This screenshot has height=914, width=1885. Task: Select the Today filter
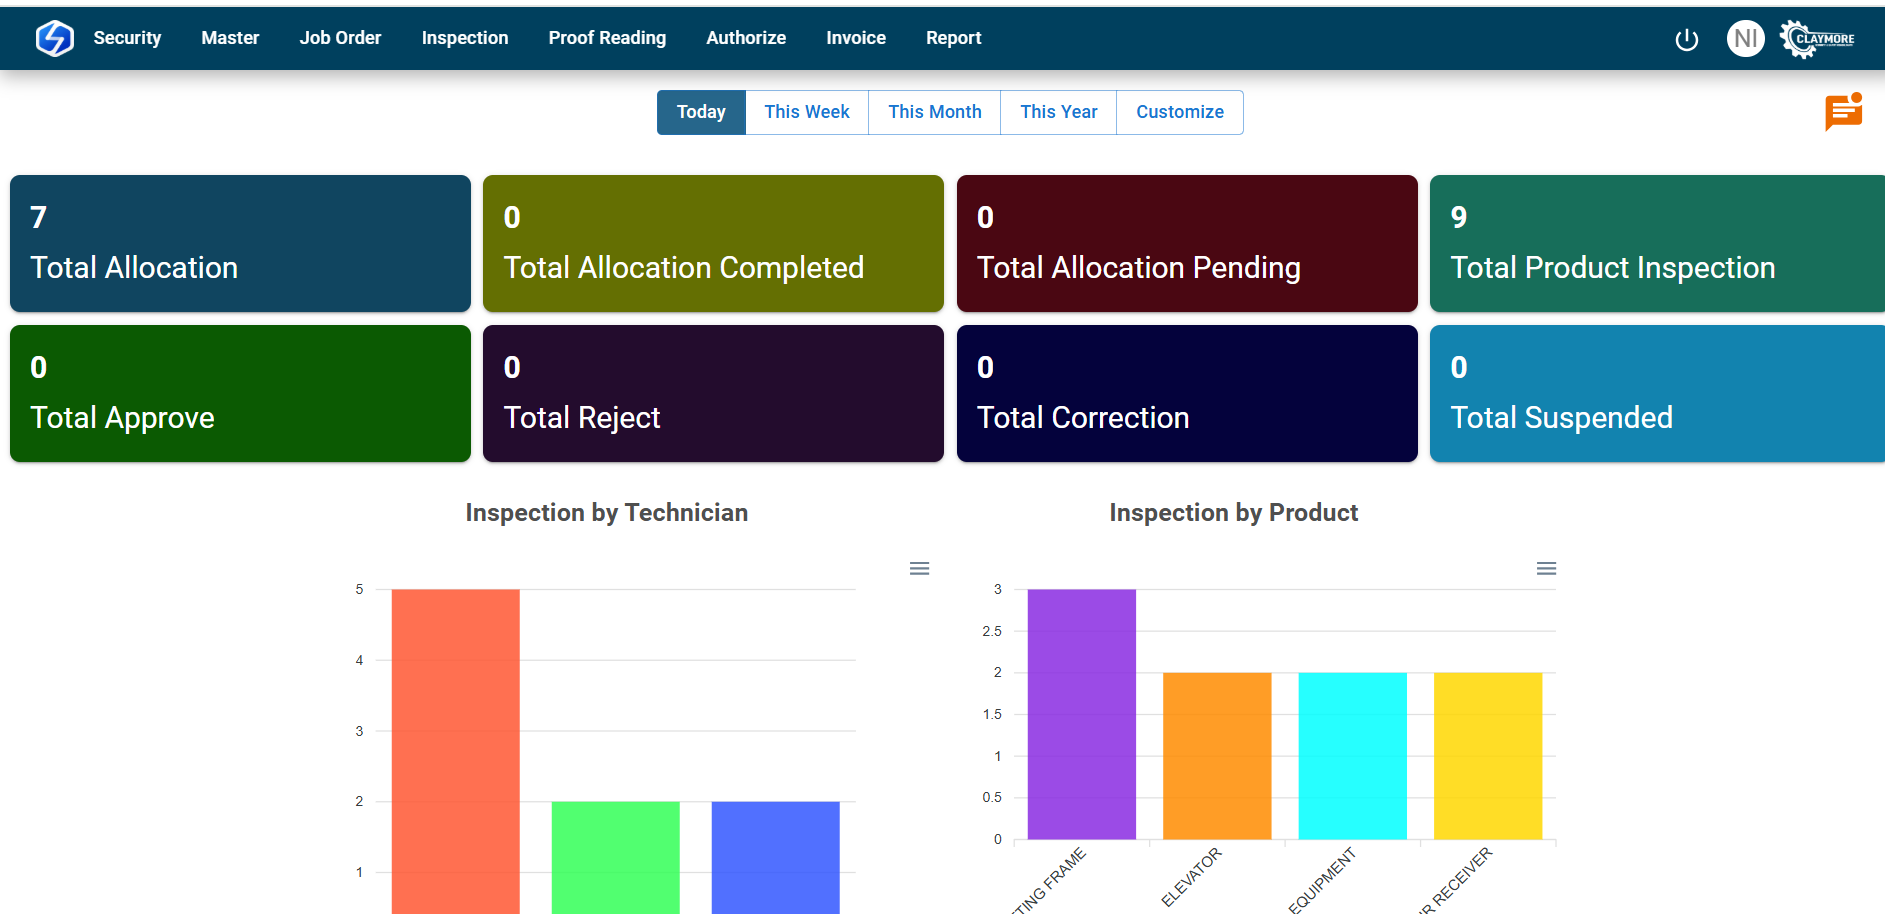coord(701,112)
